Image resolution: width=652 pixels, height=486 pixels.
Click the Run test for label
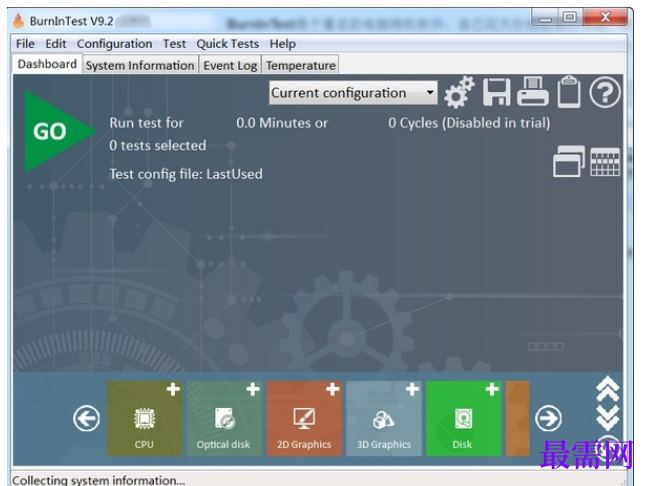(x=146, y=123)
